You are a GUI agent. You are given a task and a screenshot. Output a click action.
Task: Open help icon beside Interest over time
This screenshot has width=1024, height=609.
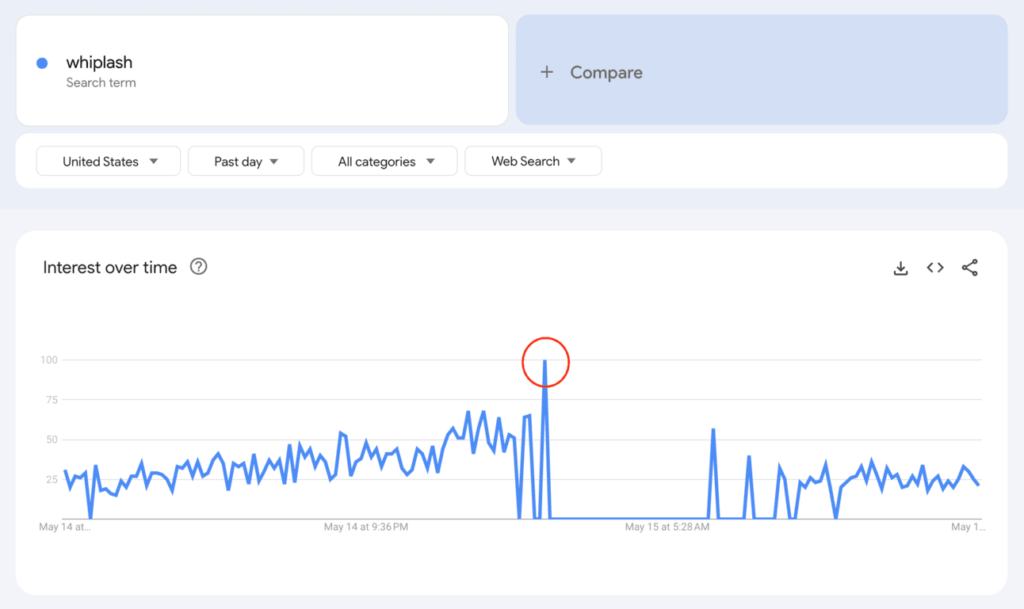pos(199,267)
